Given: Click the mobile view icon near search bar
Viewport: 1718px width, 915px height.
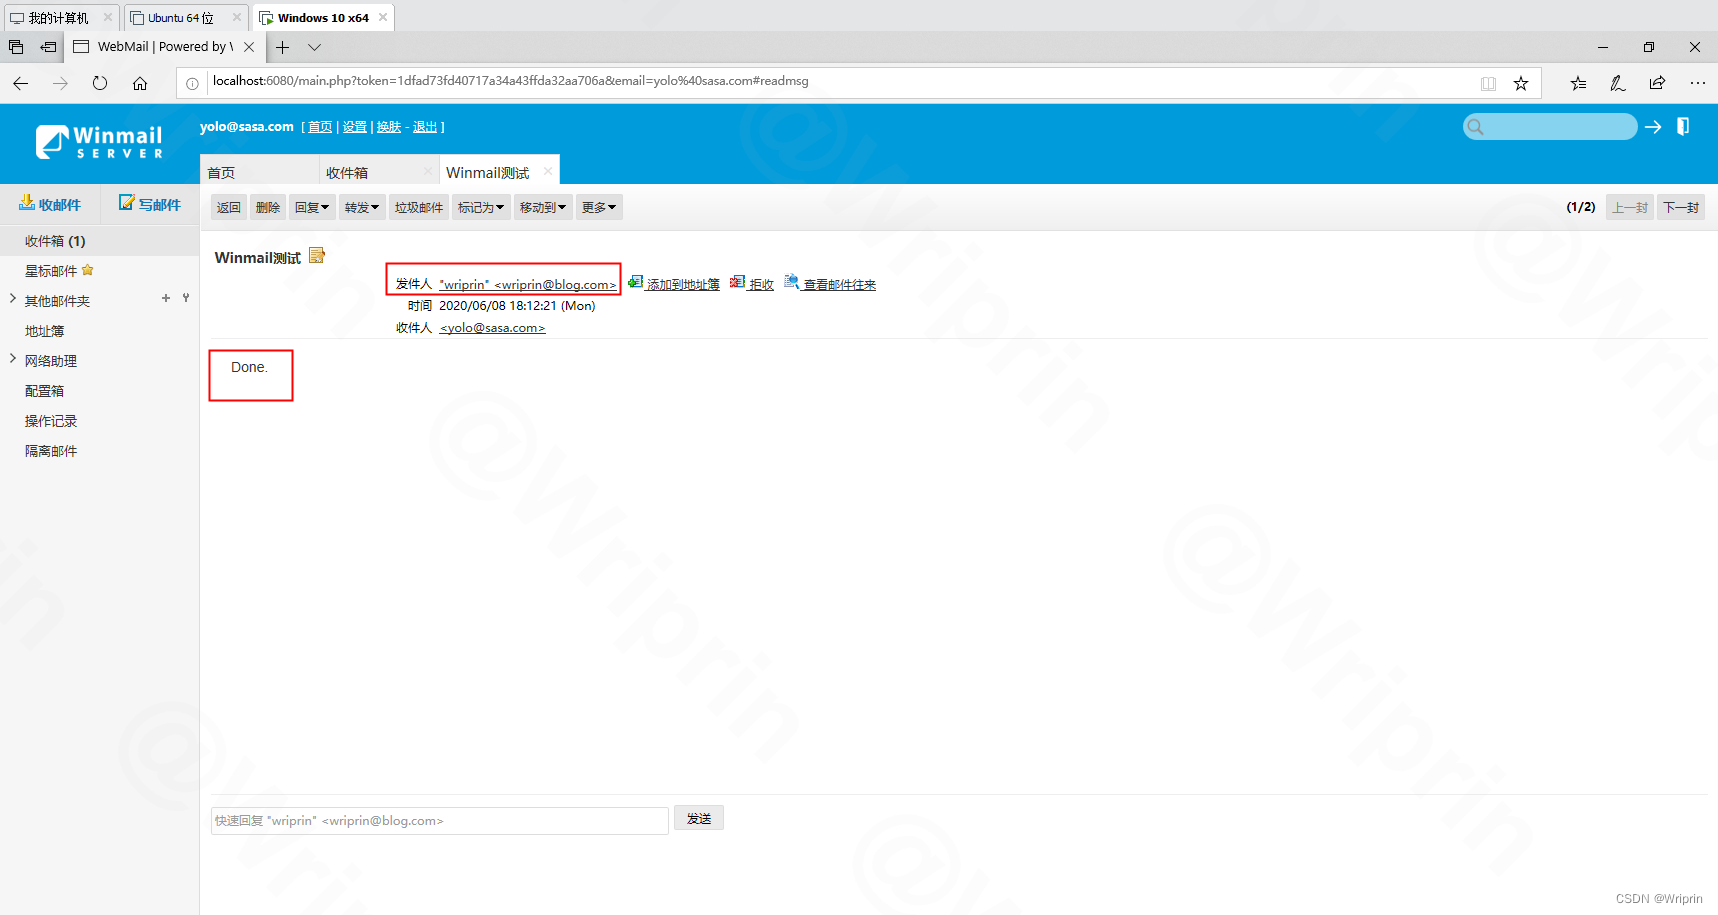Looking at the screenshot, I should 1683,126.
